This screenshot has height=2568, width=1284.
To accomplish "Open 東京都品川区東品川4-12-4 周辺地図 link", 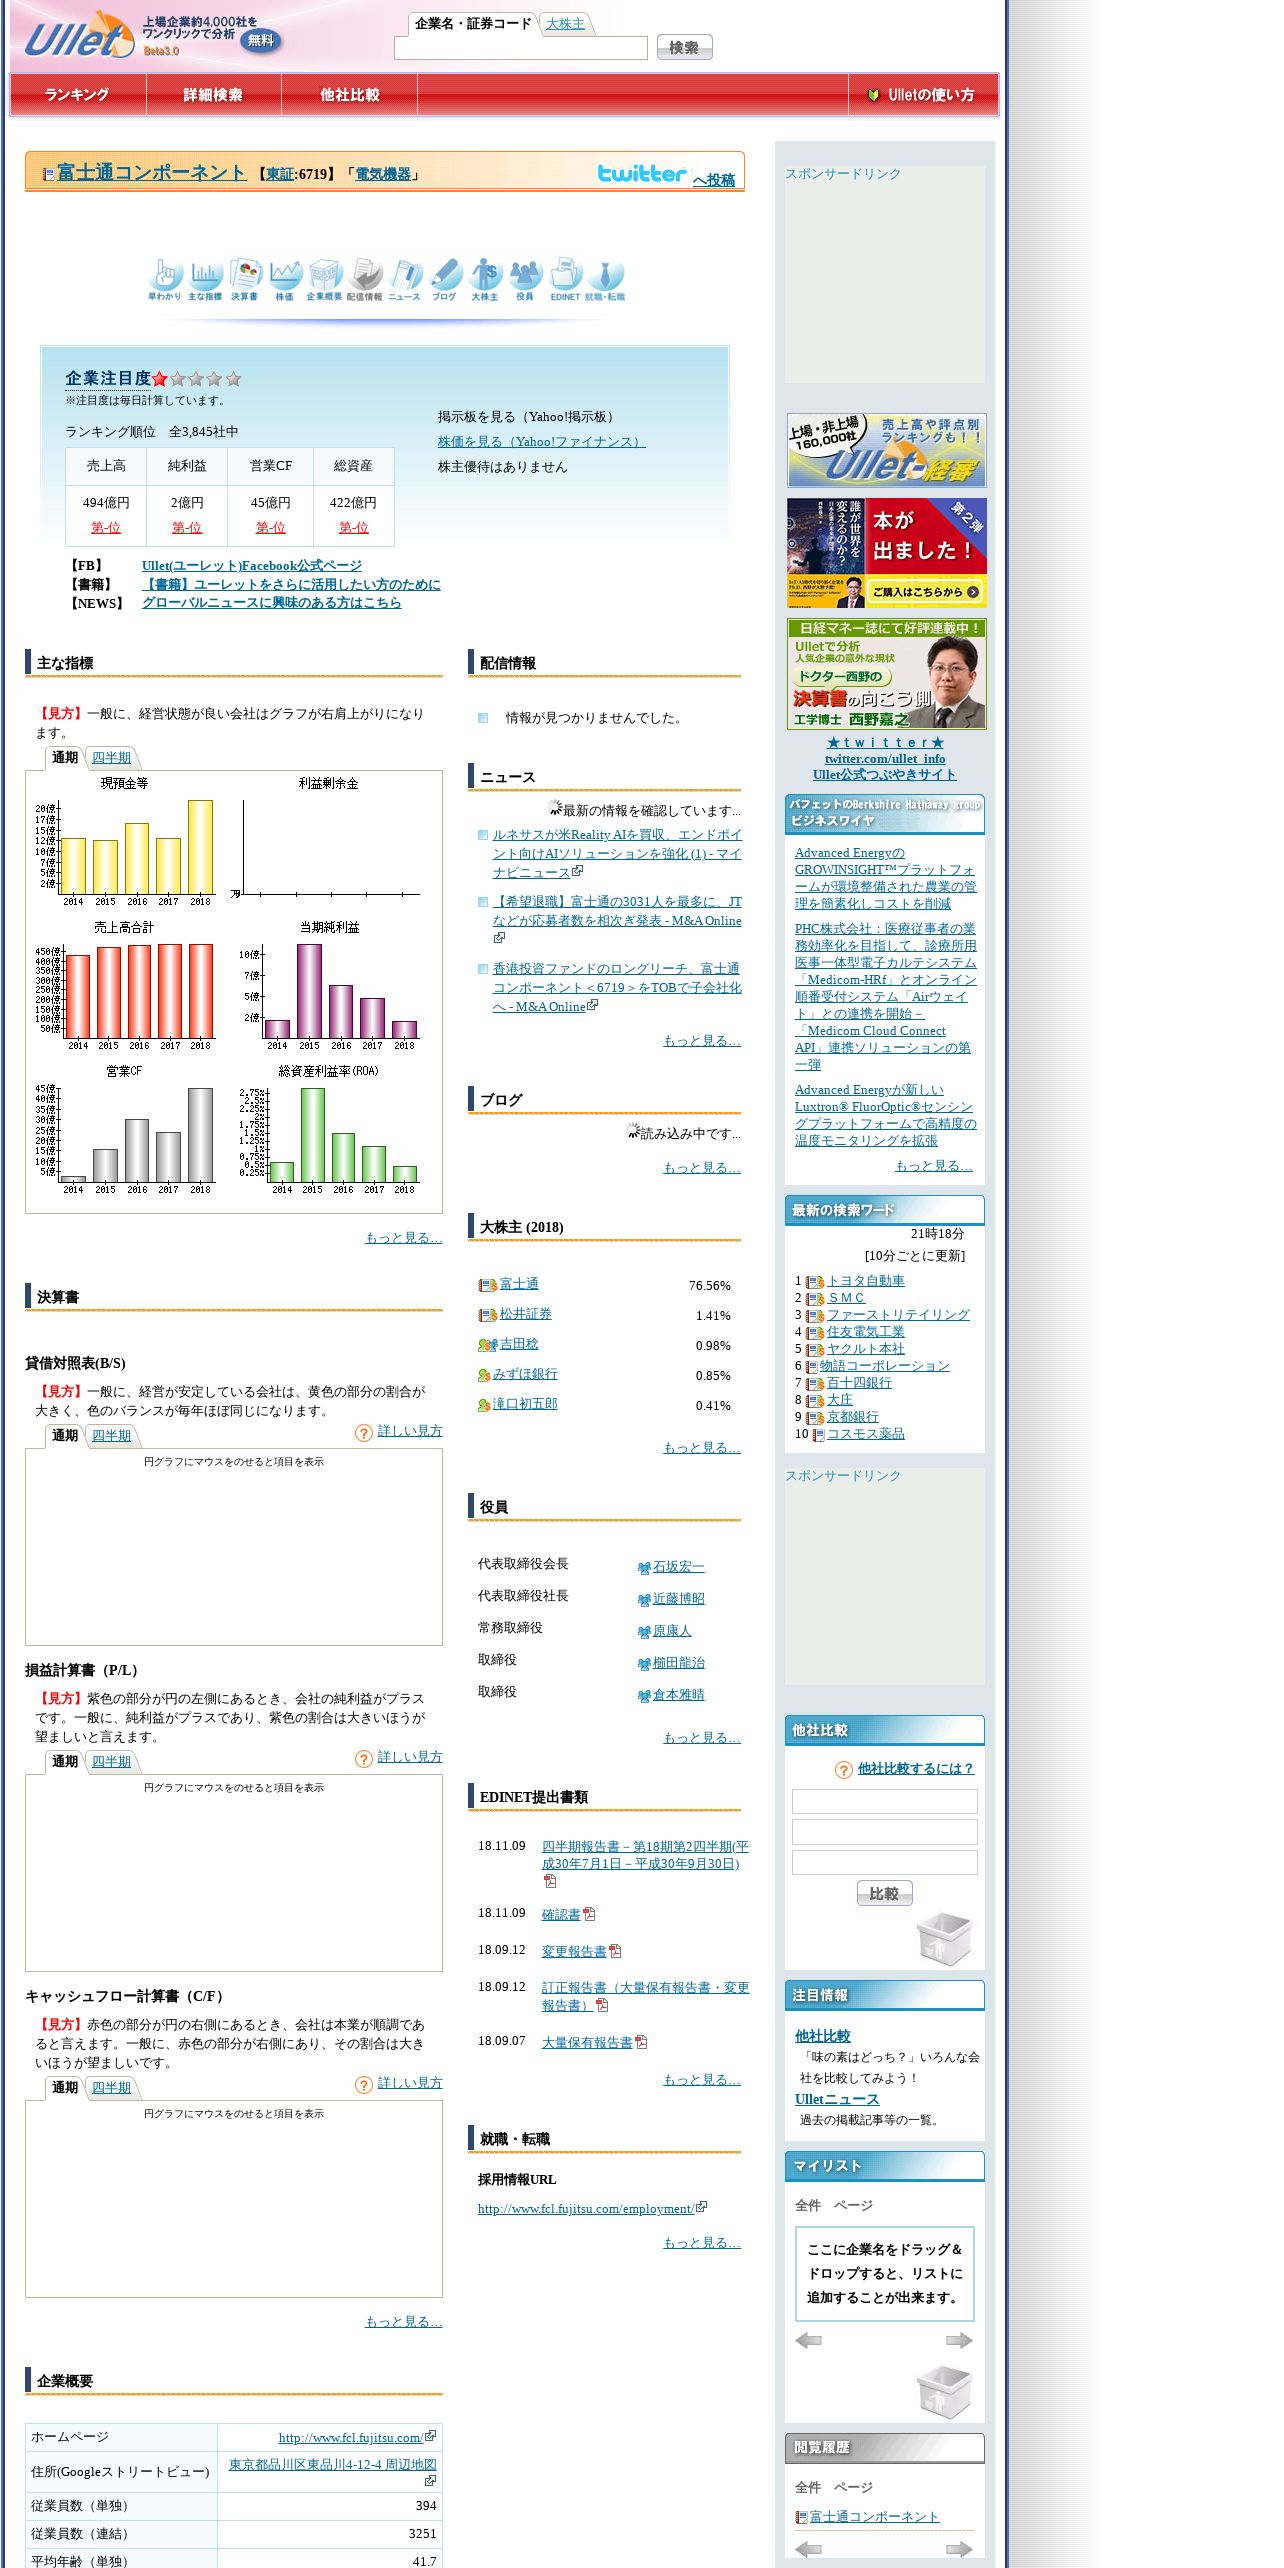I will (333, 2465).
